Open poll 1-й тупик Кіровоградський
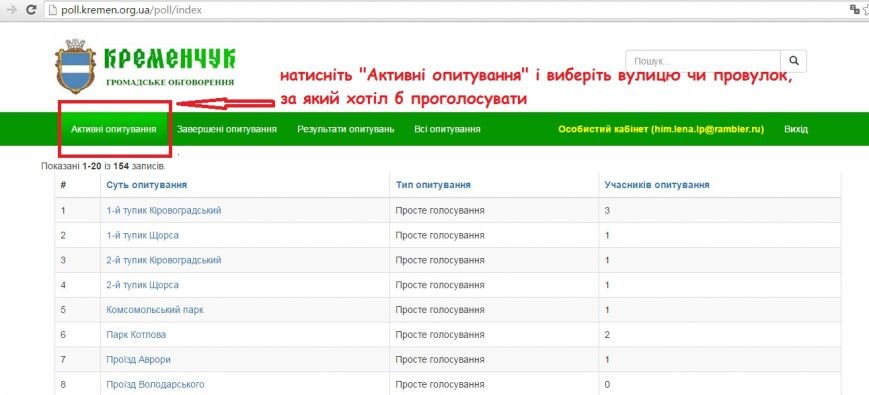This screenshot has height=395, width=869. point(163,211)
